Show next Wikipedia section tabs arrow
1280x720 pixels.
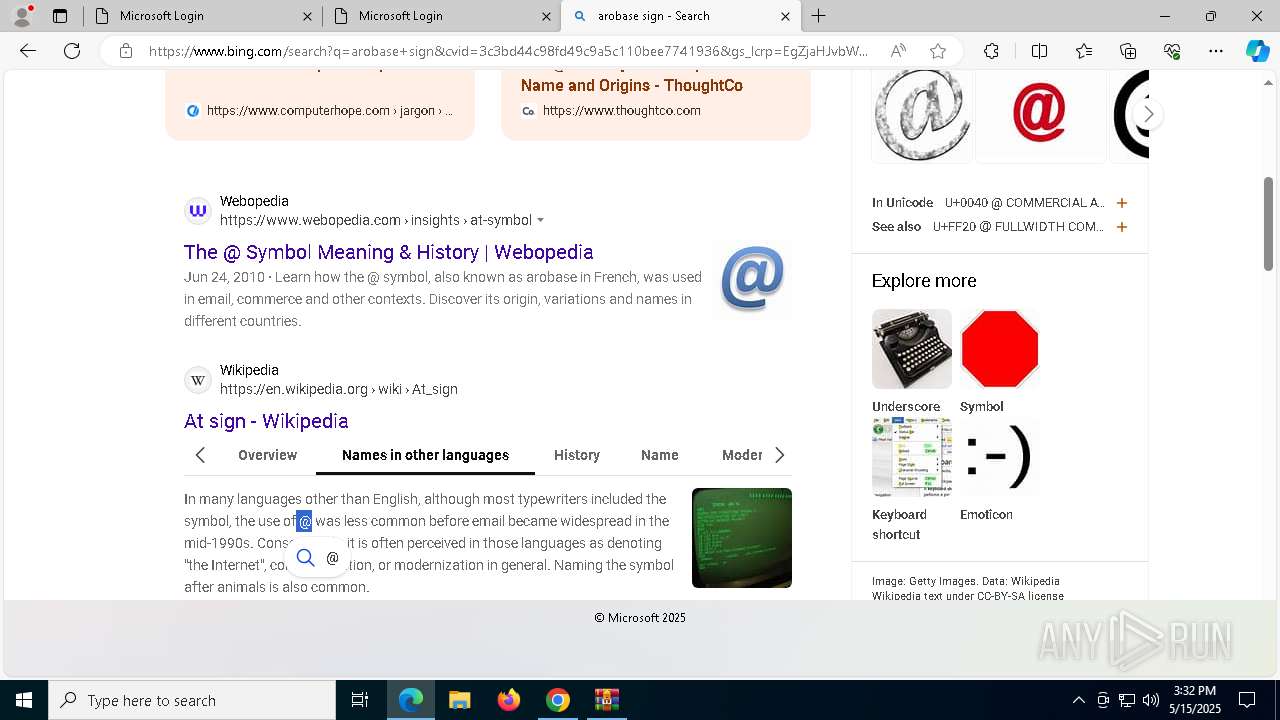point(779,455)
